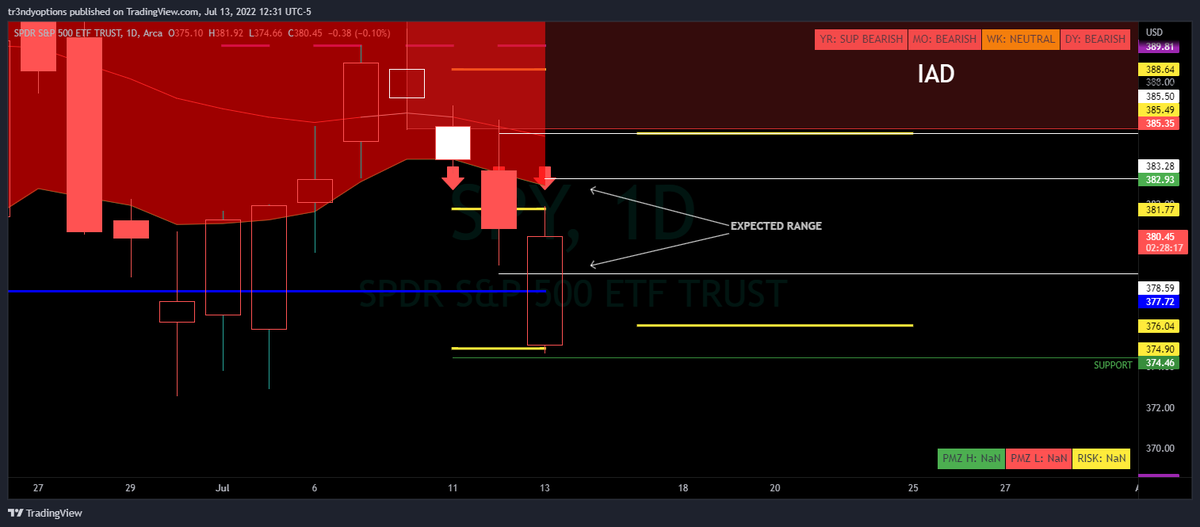Select the YR: SUP BEARISH label

[860, 39]
